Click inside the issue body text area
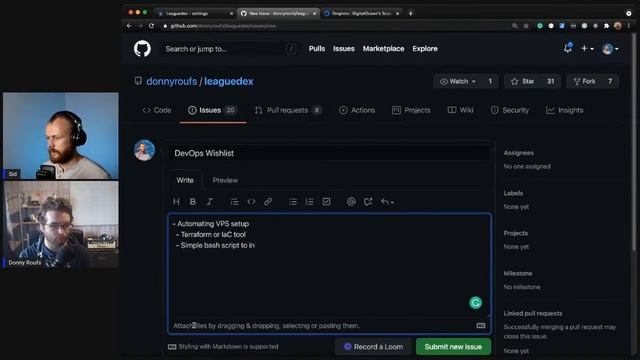Image resolution: width=640 pixels, height=360 pixels. [x=329, y=265]
